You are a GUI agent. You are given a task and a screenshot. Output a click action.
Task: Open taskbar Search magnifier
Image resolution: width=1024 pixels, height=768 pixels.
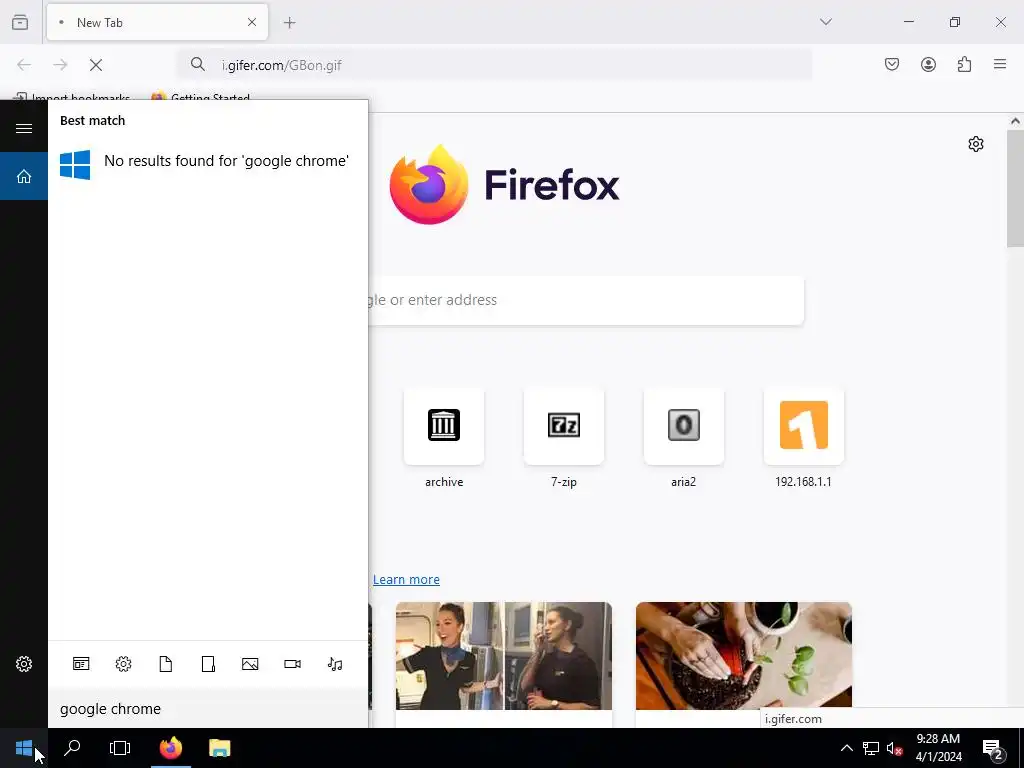click(72, 748)
